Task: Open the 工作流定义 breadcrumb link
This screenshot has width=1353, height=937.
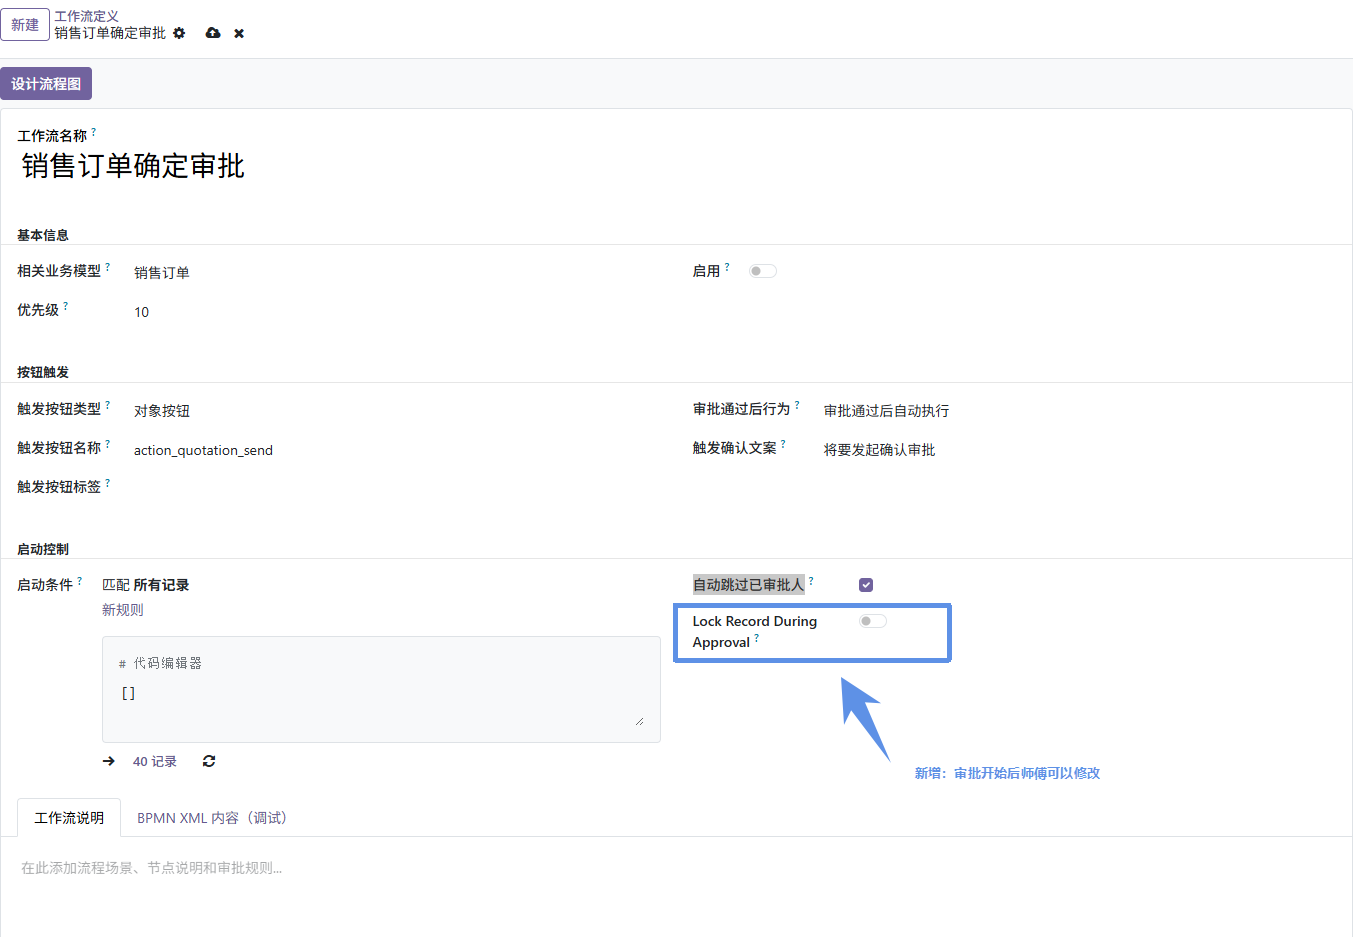Action: point(86,16)
